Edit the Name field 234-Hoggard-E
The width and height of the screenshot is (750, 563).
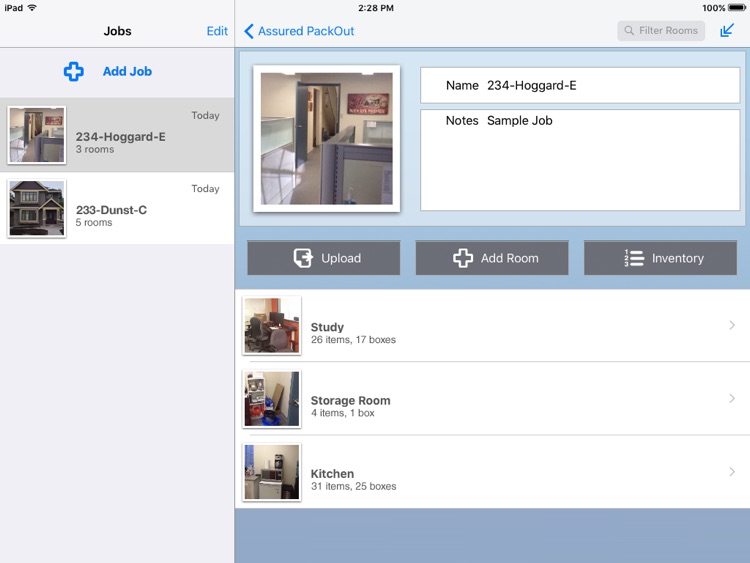click(580, 85)
